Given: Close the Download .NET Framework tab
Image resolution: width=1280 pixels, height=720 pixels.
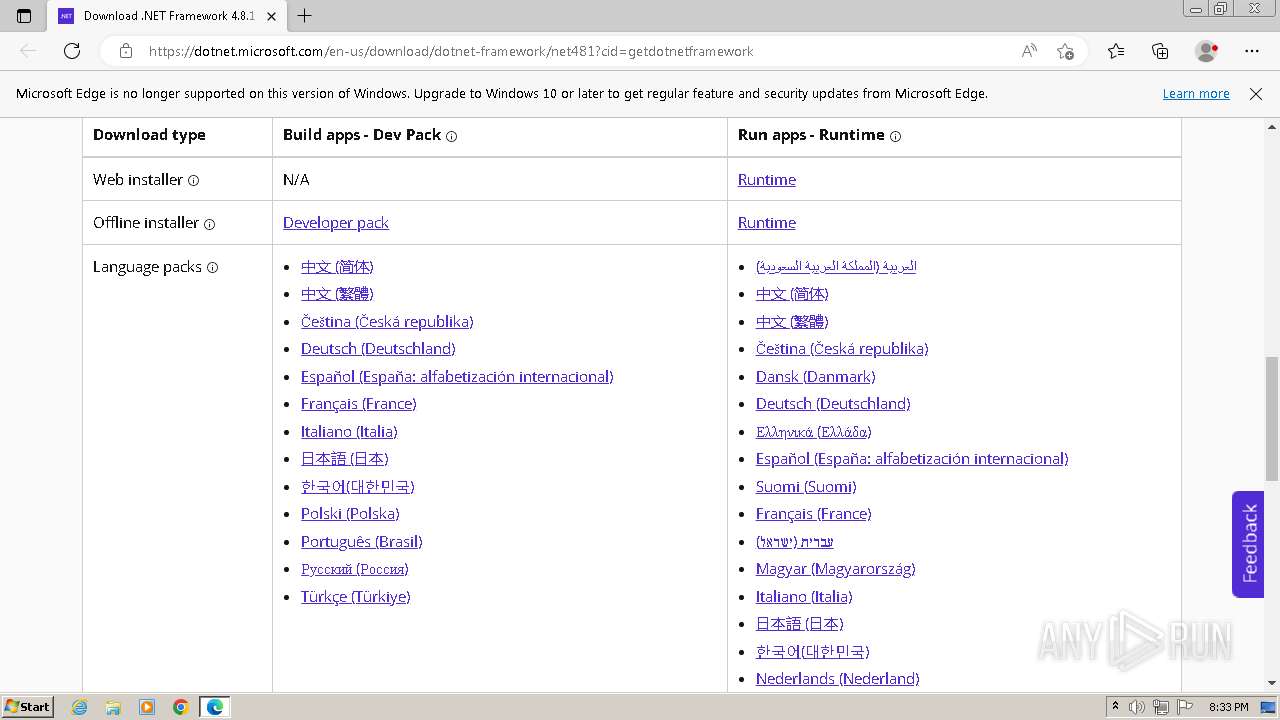Looking at the screenshot, I should [271, 16].
